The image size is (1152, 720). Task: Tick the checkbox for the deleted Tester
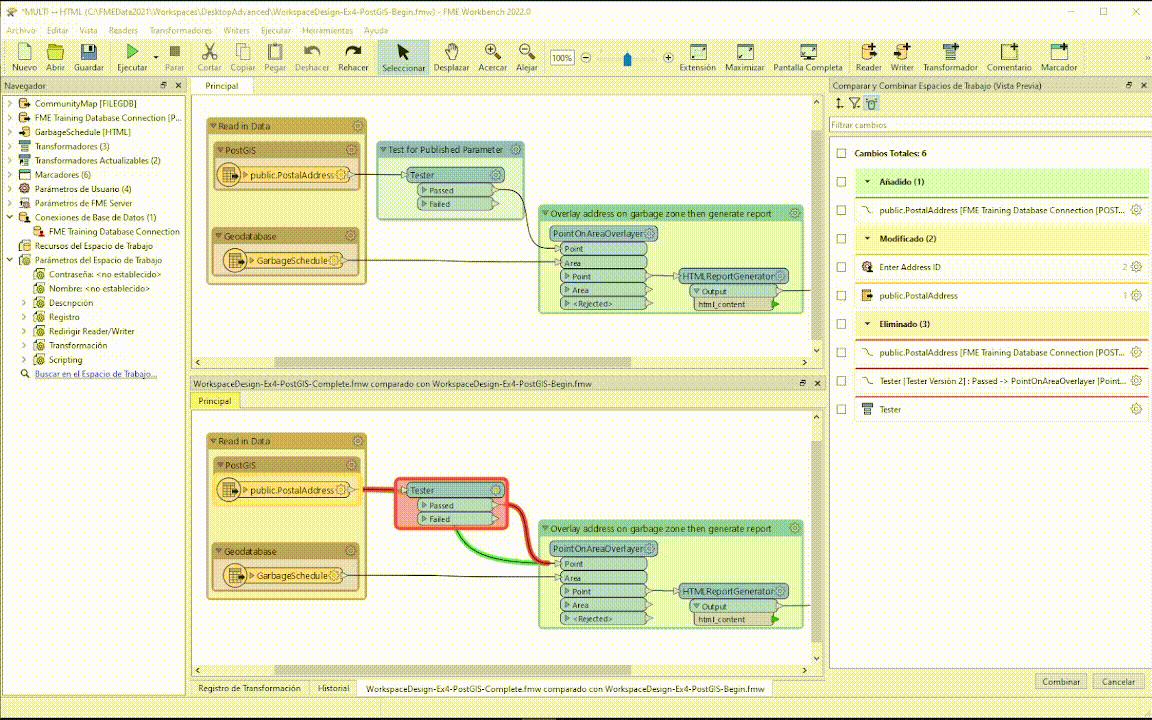click(841, 409)
